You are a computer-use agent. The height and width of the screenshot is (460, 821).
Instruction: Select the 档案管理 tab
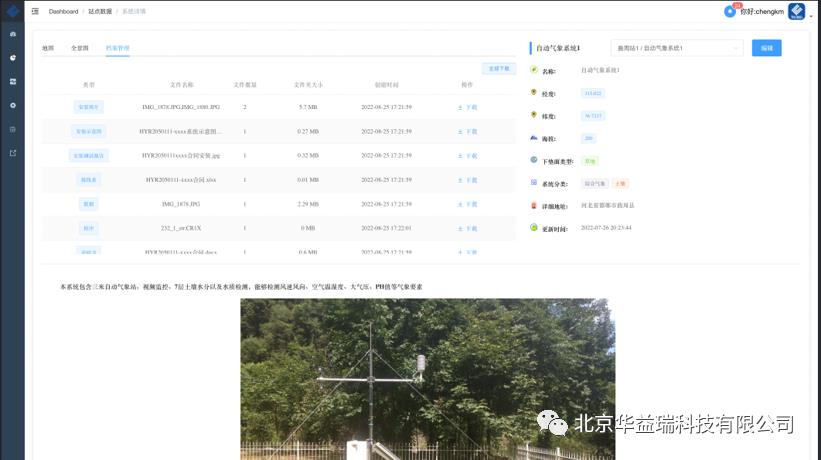click(117, 48)
